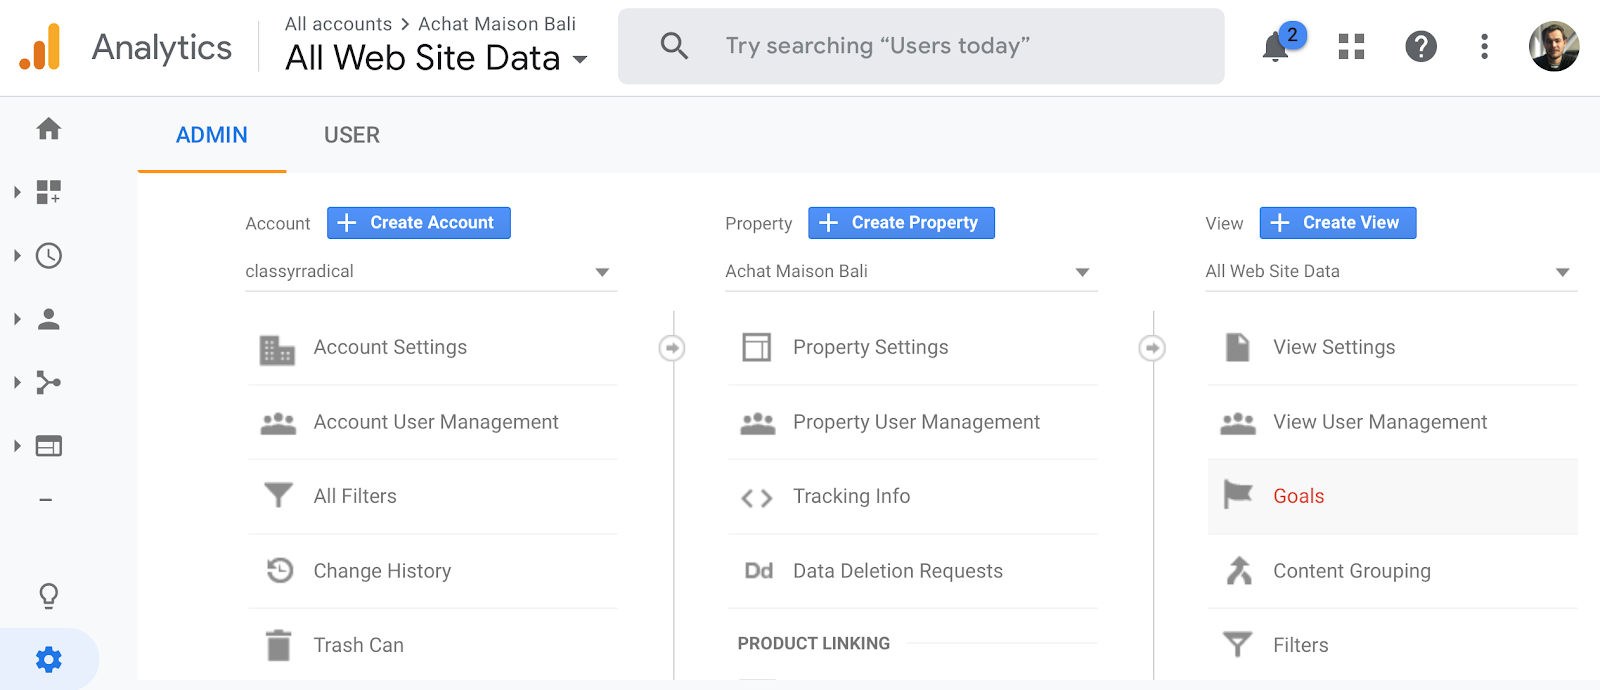Click the Trash Can icon
Viewport: 1600px width, 690px height.
[x=279, y=645]
